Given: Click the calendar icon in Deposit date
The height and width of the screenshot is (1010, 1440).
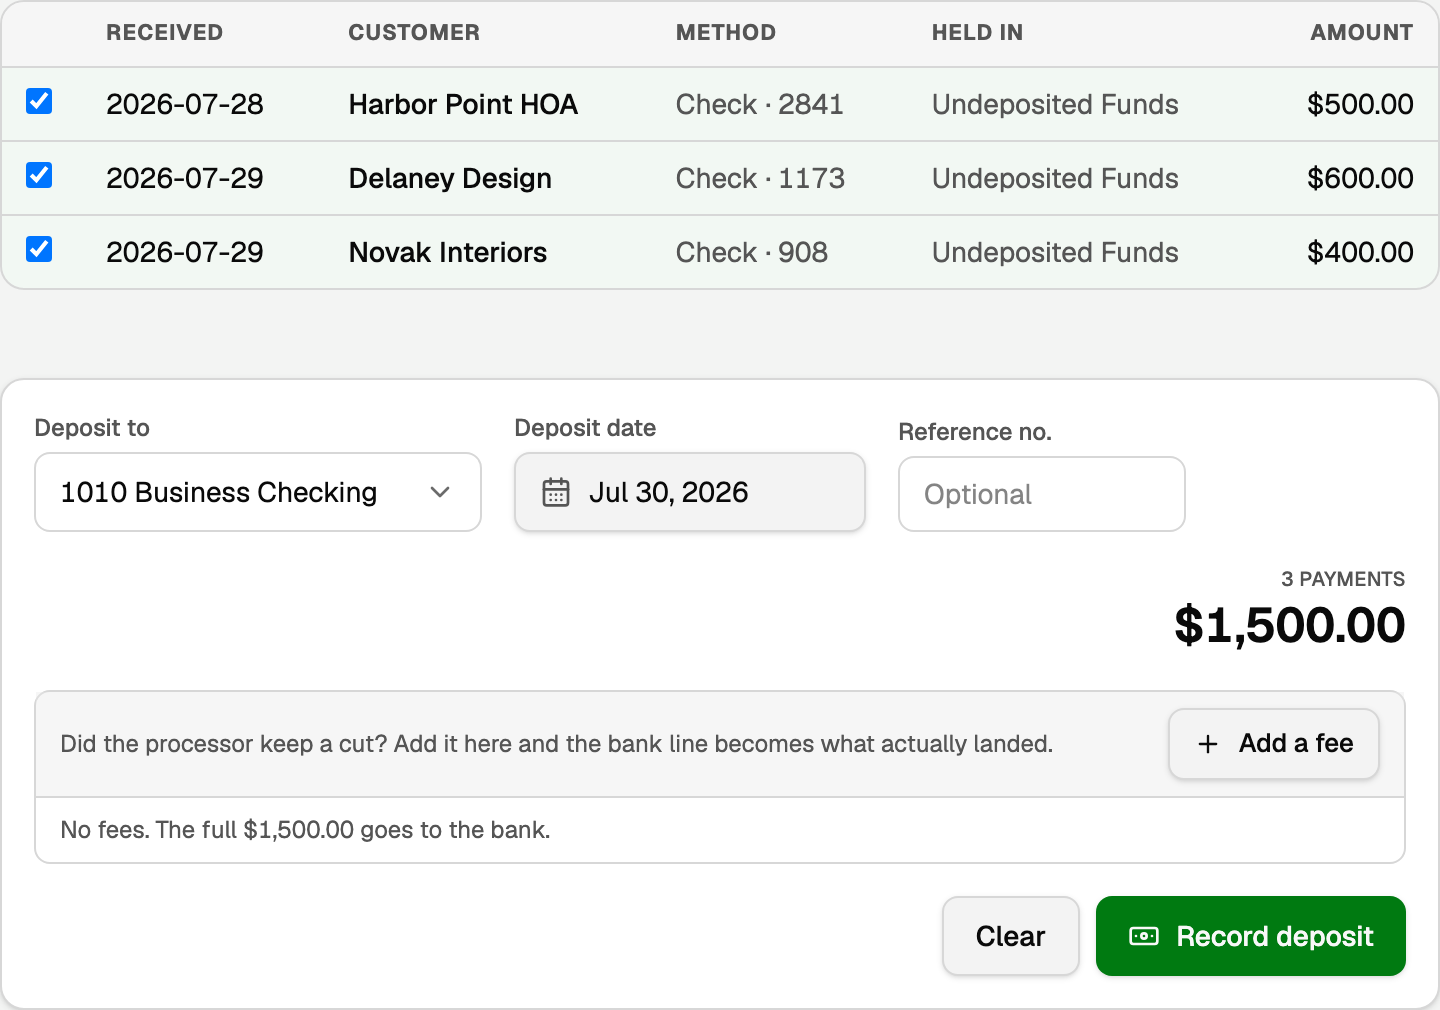Looking at the screenshot, I should 556,492.
